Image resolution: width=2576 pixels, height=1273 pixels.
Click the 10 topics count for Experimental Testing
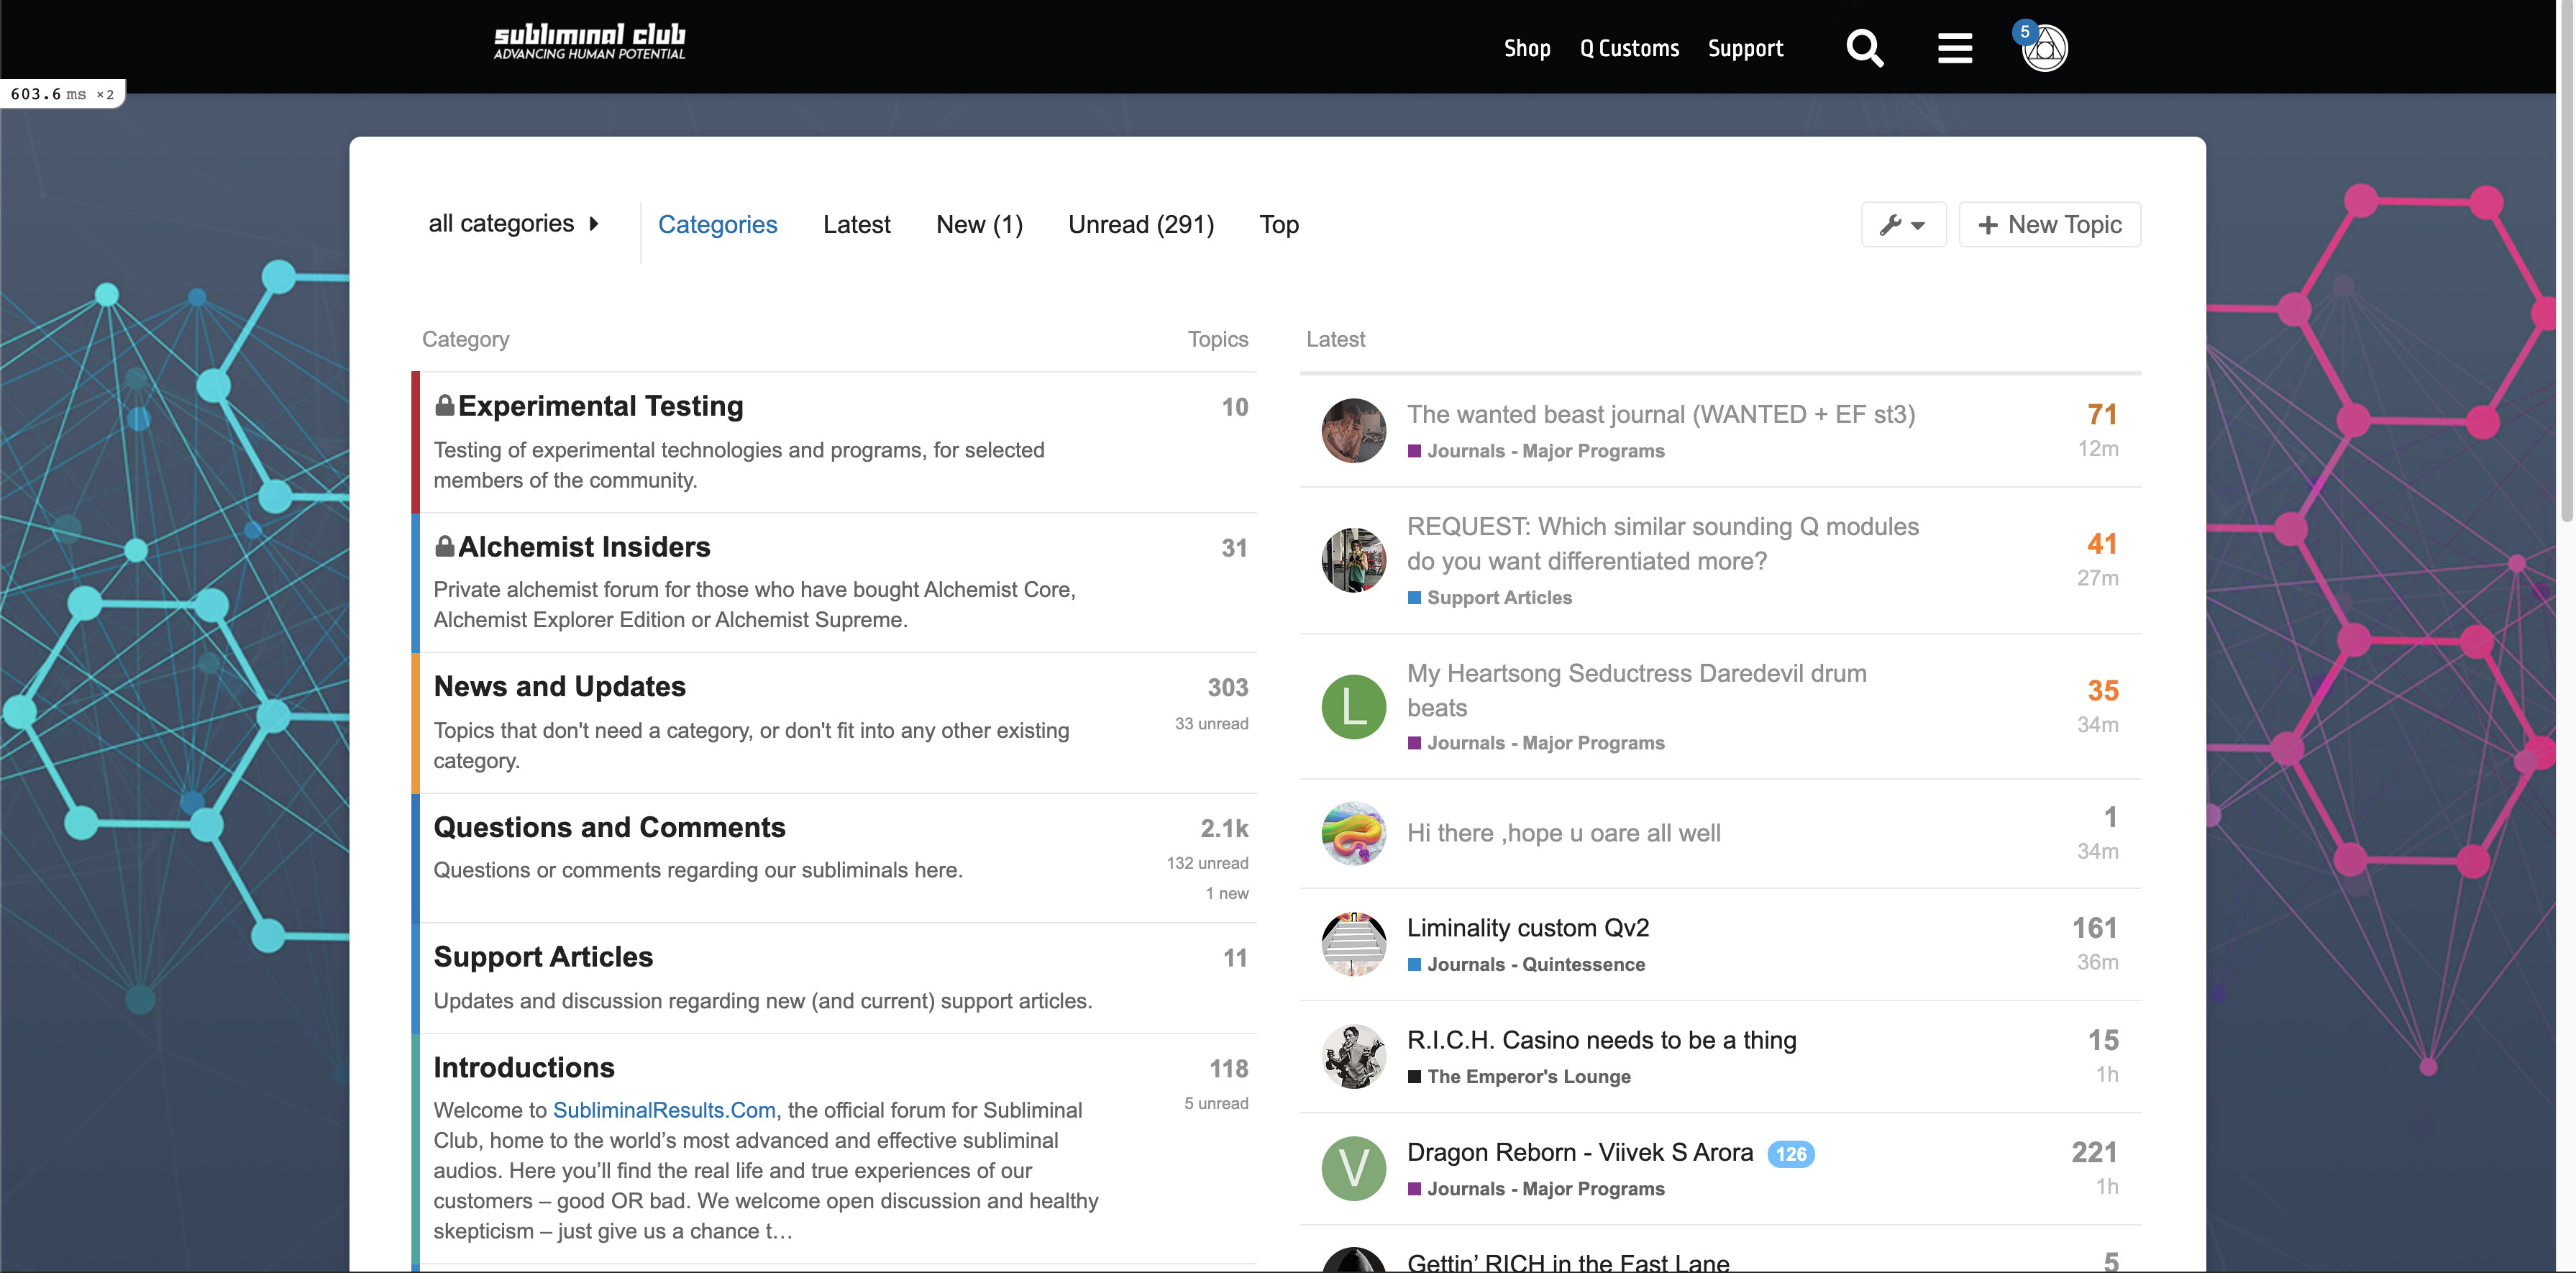1234,407
